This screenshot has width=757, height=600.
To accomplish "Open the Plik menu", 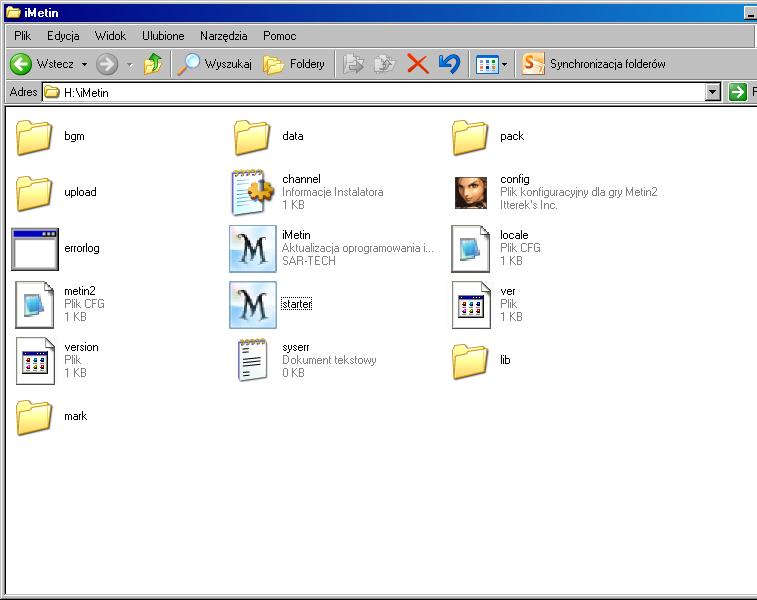I will coord(22,36).
